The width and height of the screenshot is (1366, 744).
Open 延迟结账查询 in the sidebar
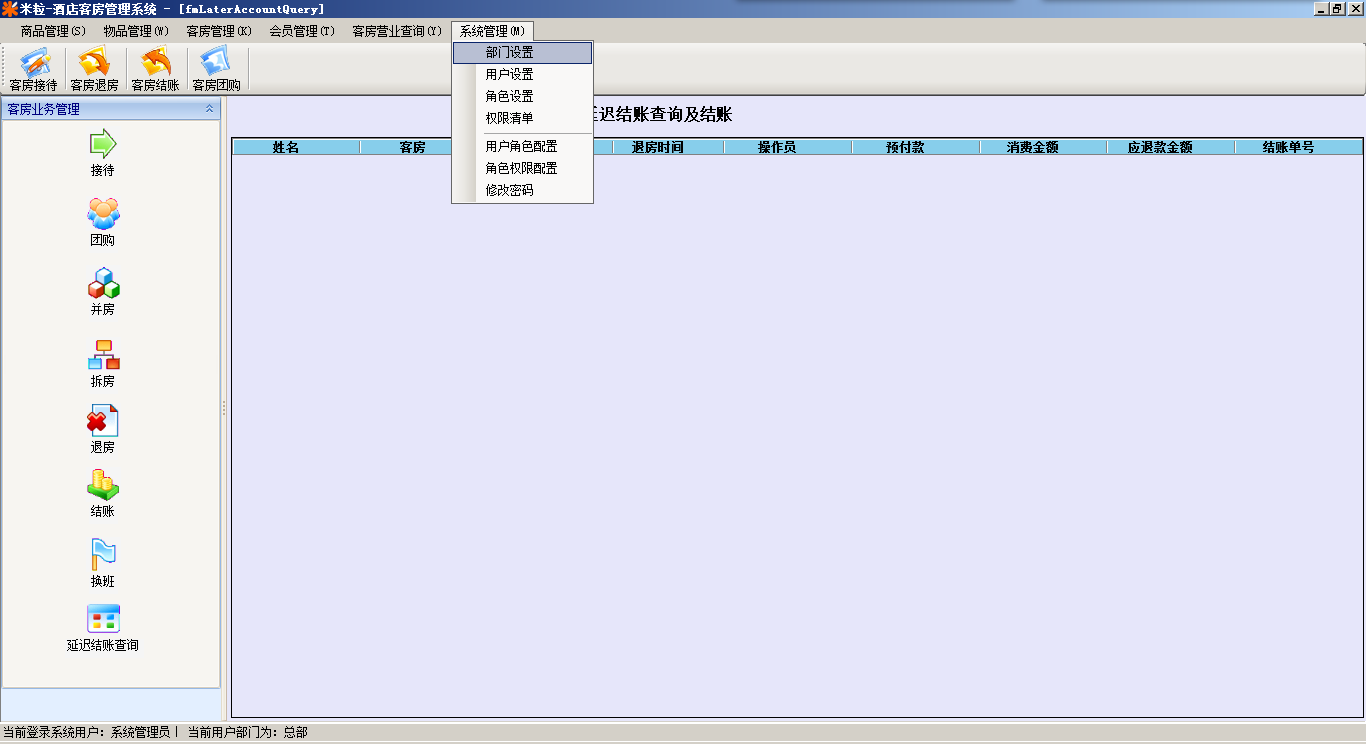(x=103, y=620)
